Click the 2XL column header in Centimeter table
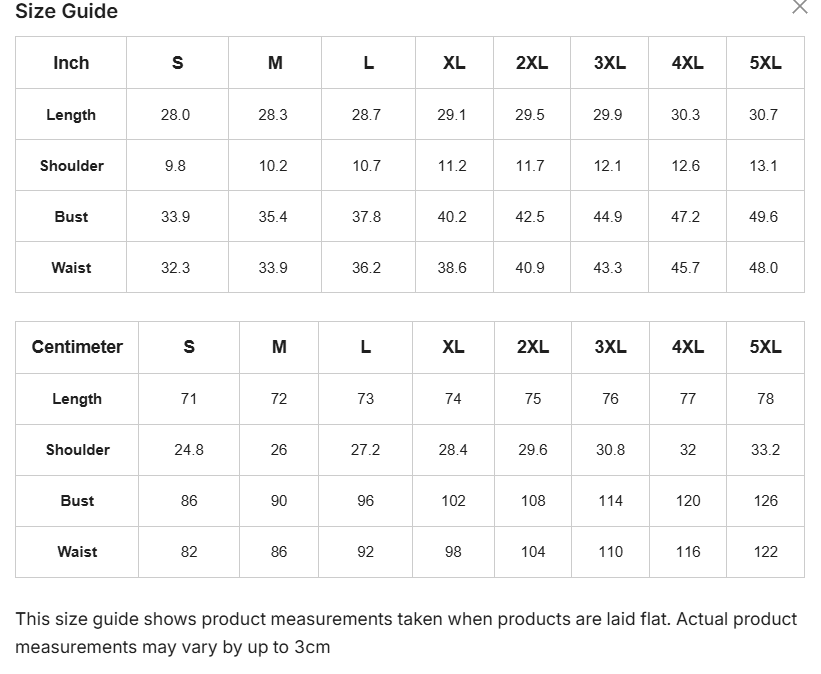821x674 pixels. click(532, 347)
